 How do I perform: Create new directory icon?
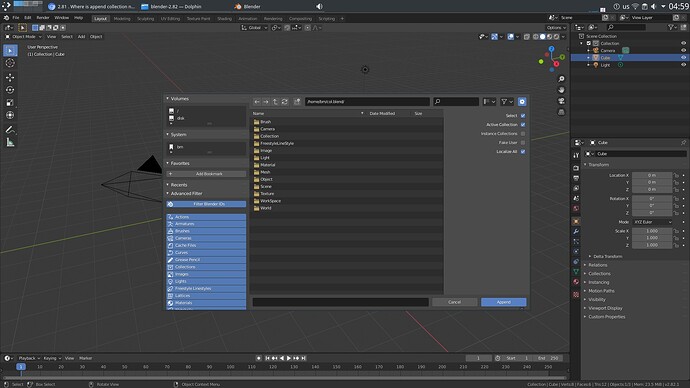(297, 102)
